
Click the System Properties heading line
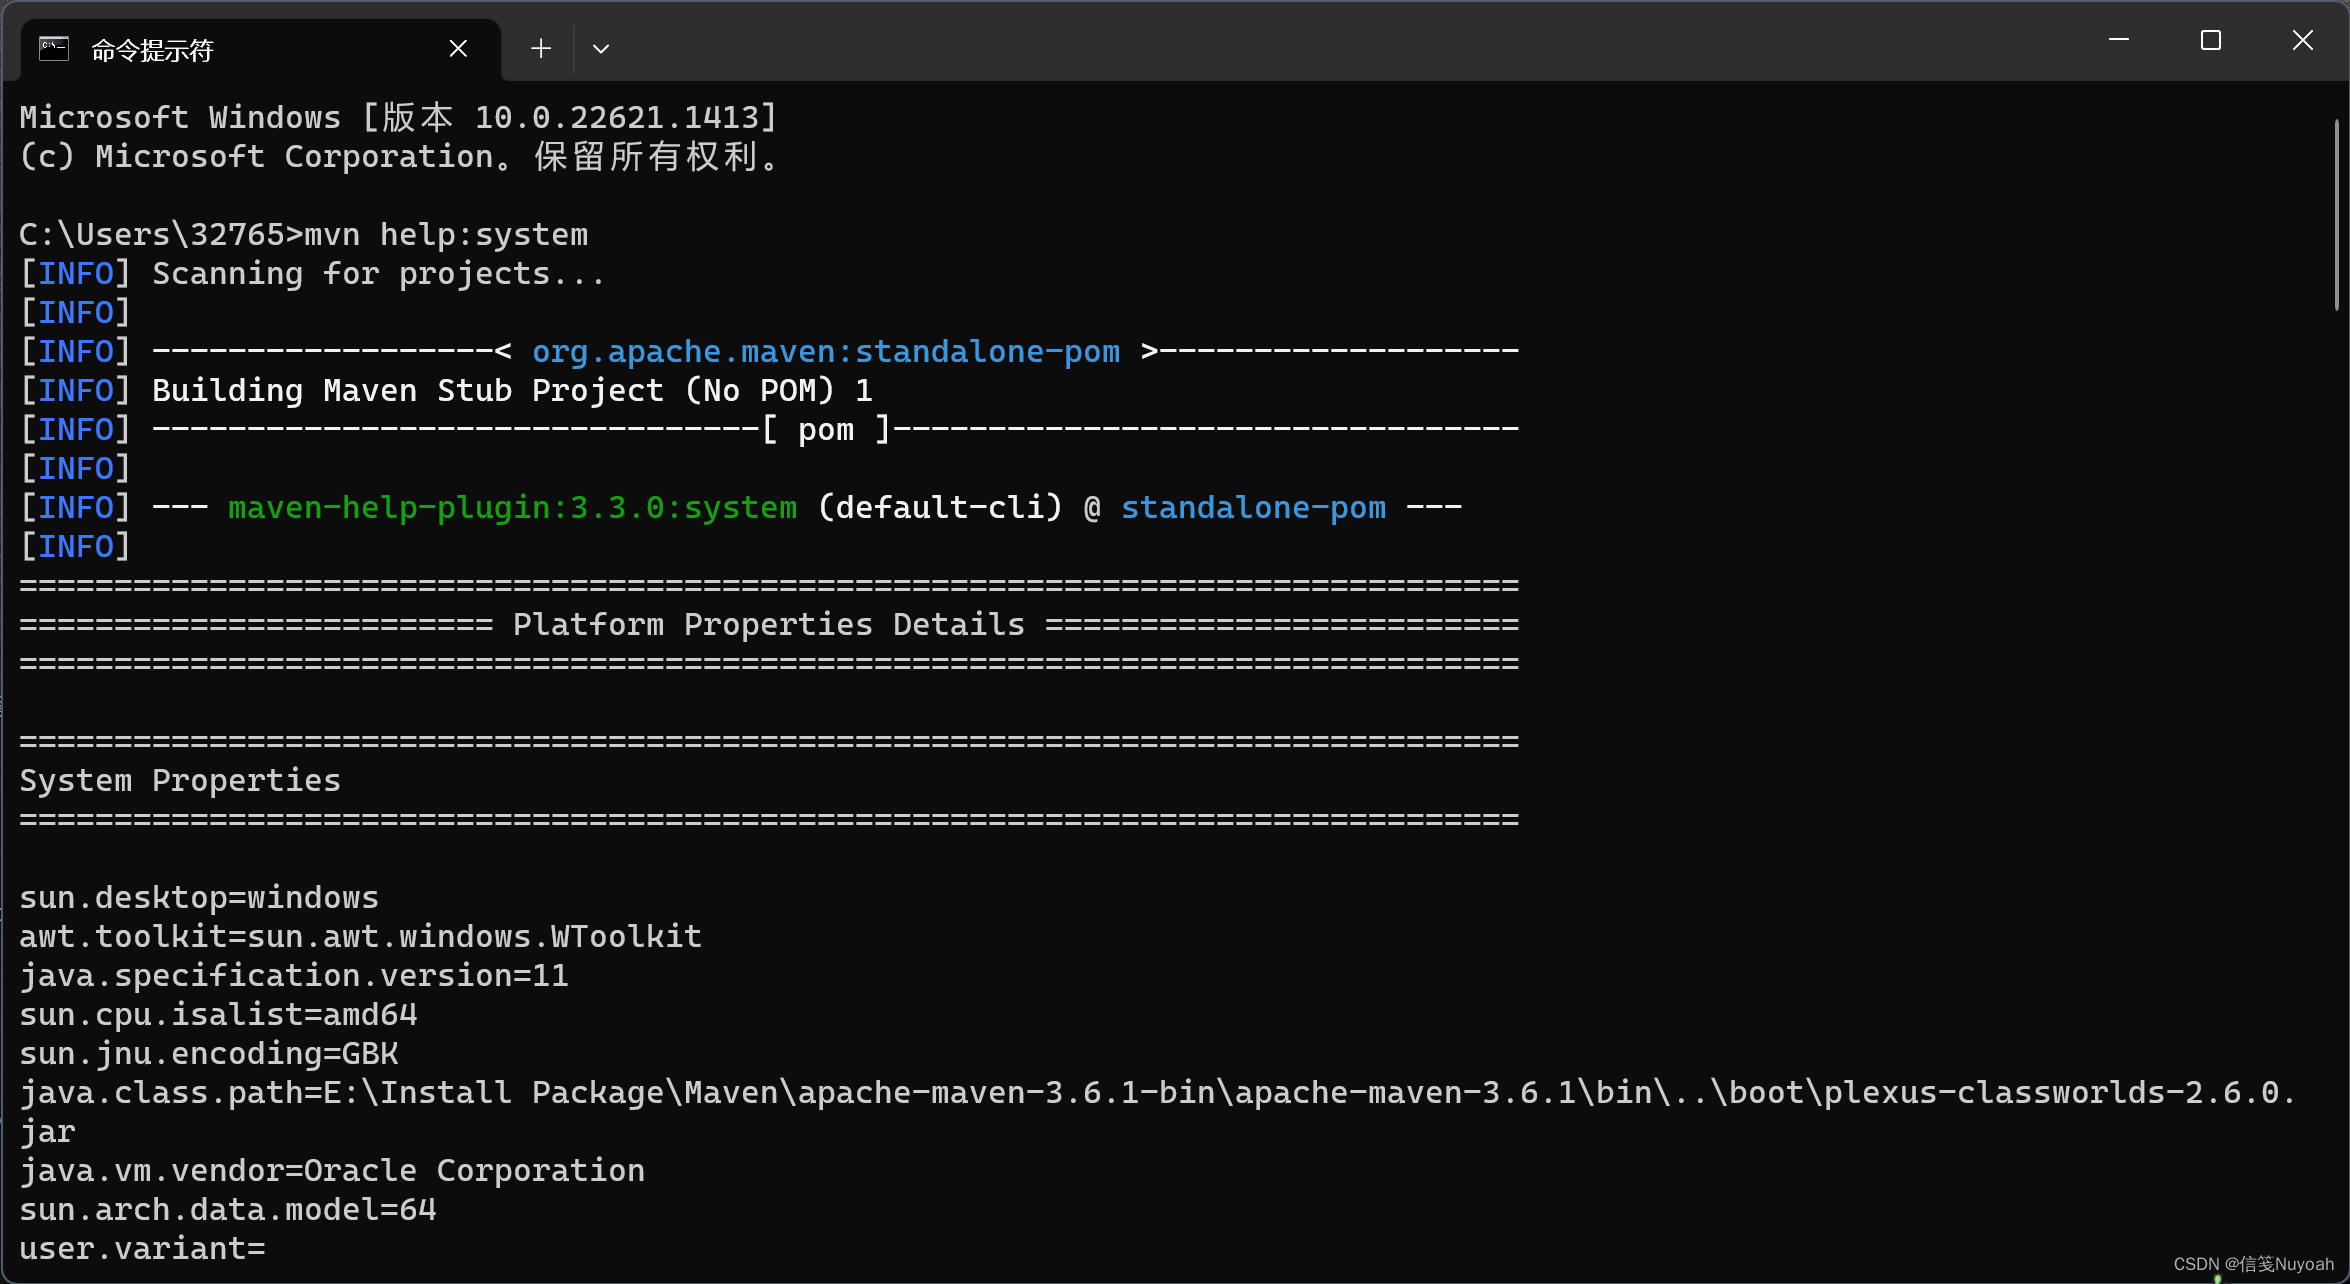pos(180,781)
